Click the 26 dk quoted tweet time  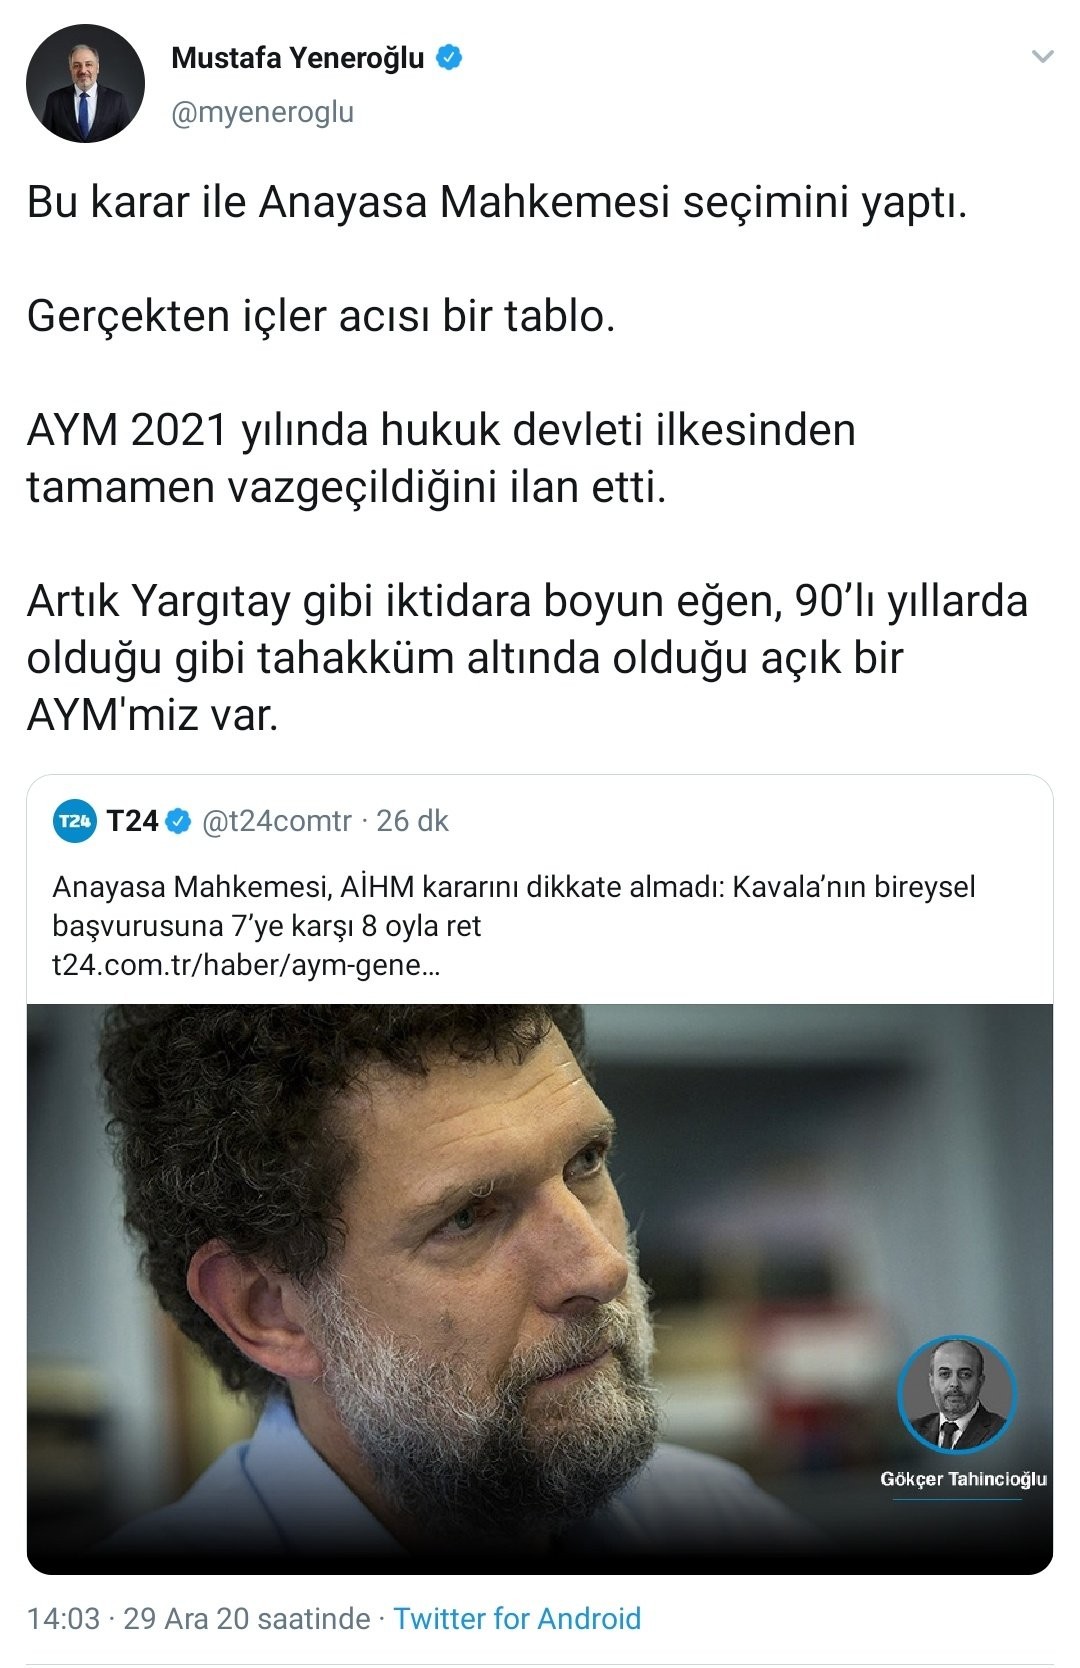pos(413,822)
